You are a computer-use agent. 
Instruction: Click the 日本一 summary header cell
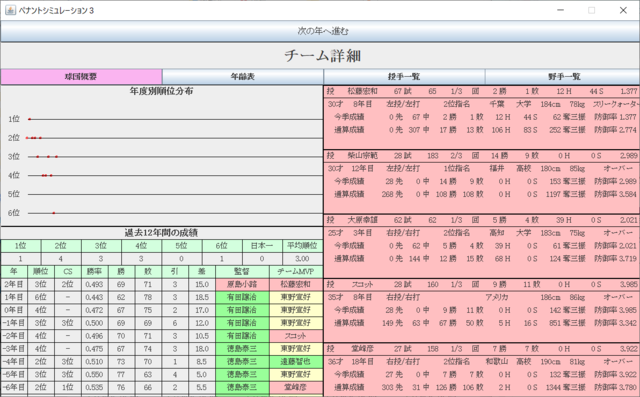(262, 246)
